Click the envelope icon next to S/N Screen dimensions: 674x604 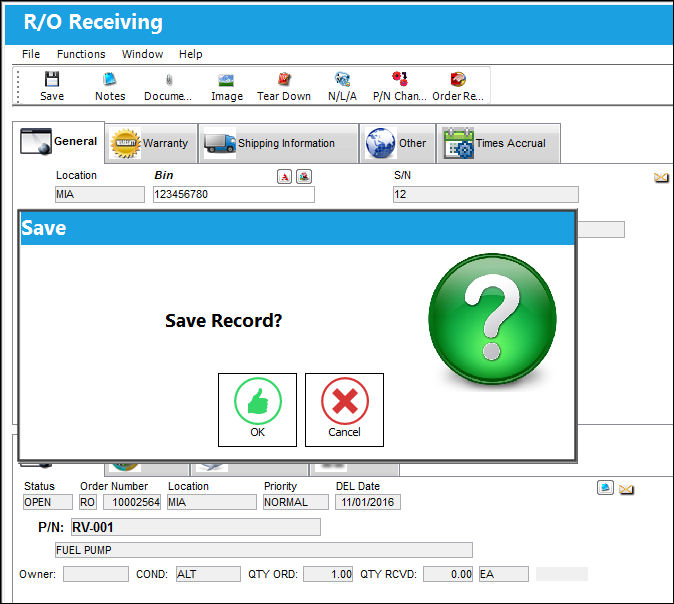[x=661, y=177]
